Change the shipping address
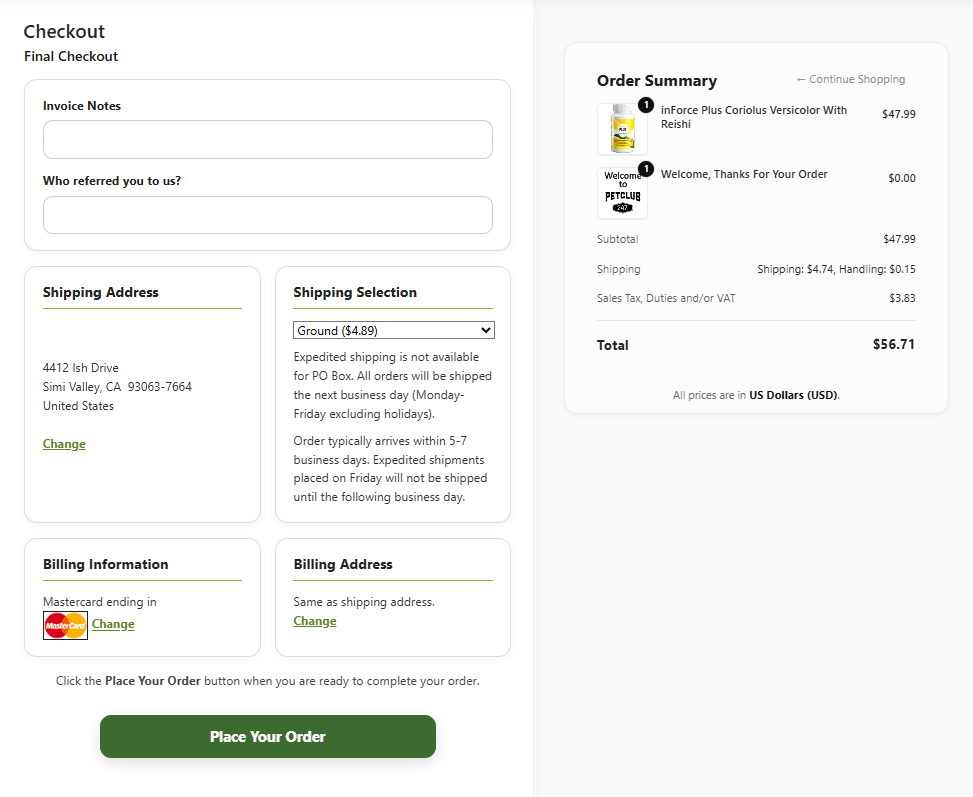 (64, 444)
